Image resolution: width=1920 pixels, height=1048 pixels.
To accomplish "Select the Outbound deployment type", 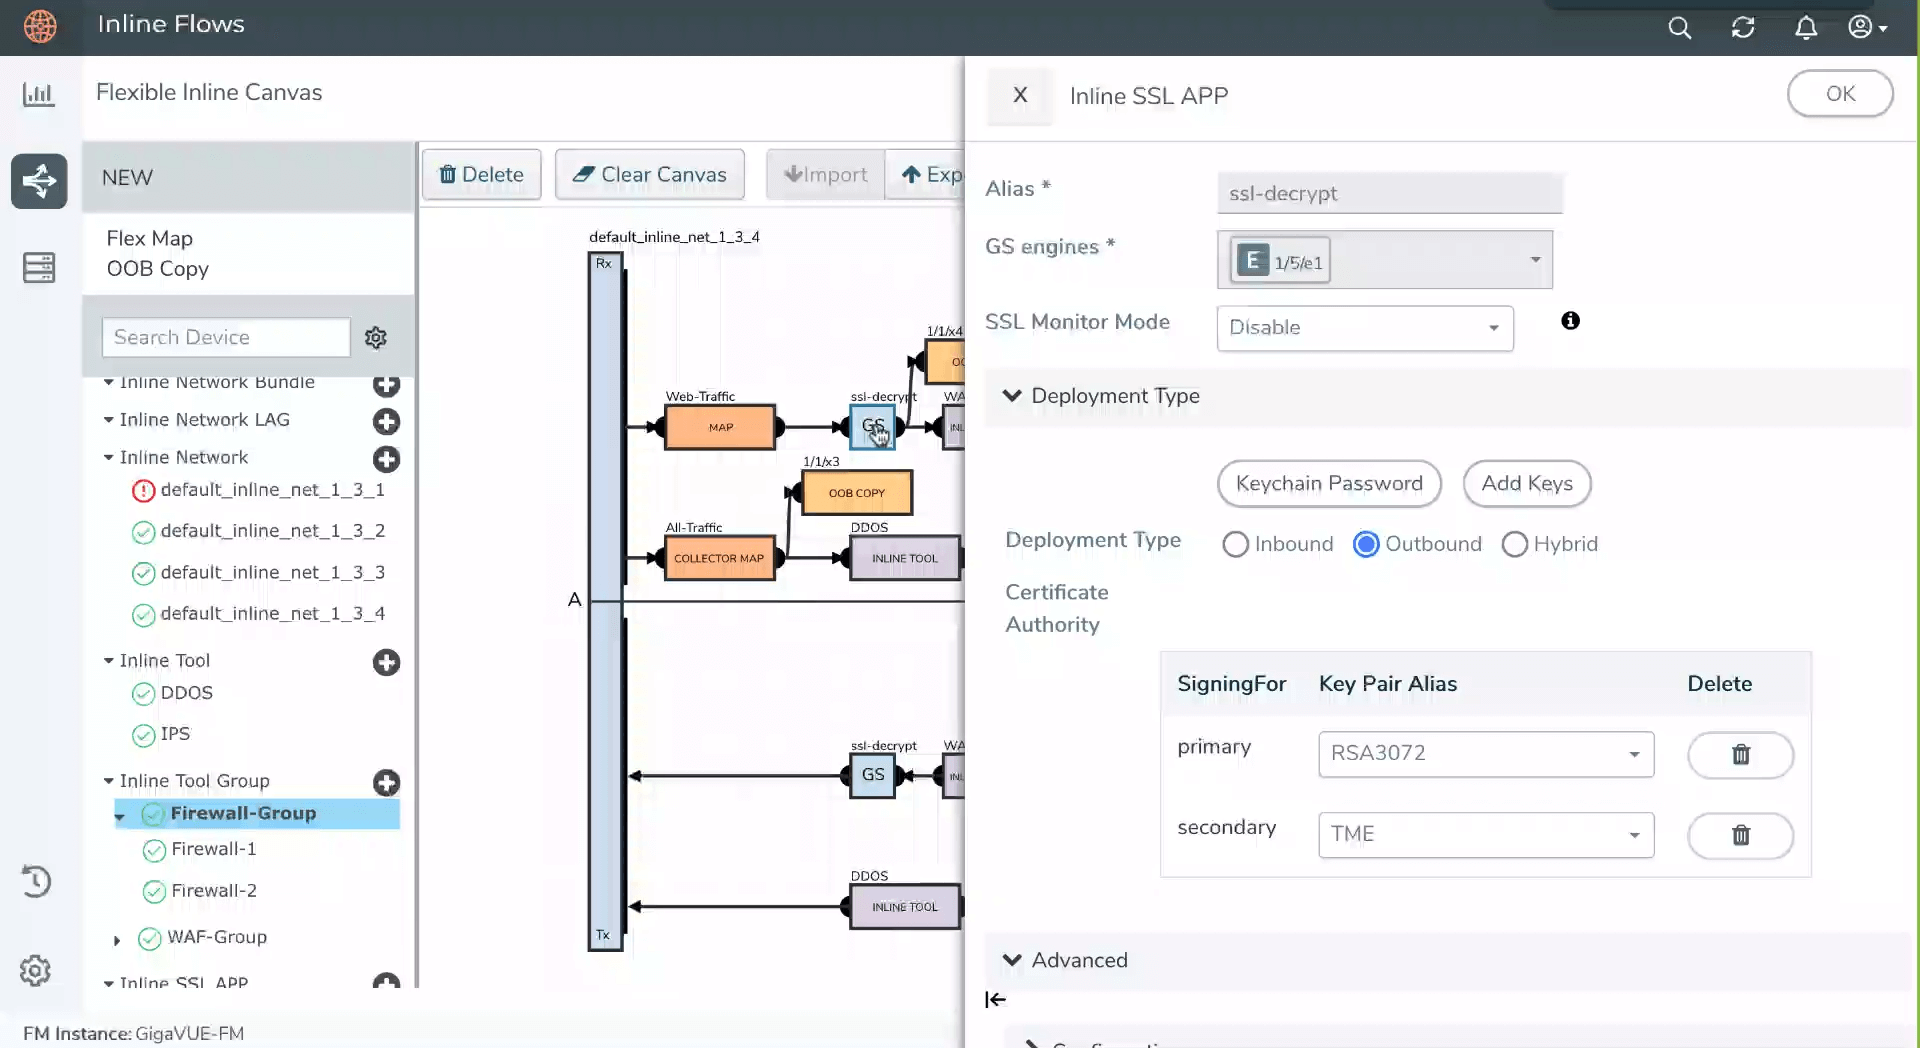I will coord(1366,544).
